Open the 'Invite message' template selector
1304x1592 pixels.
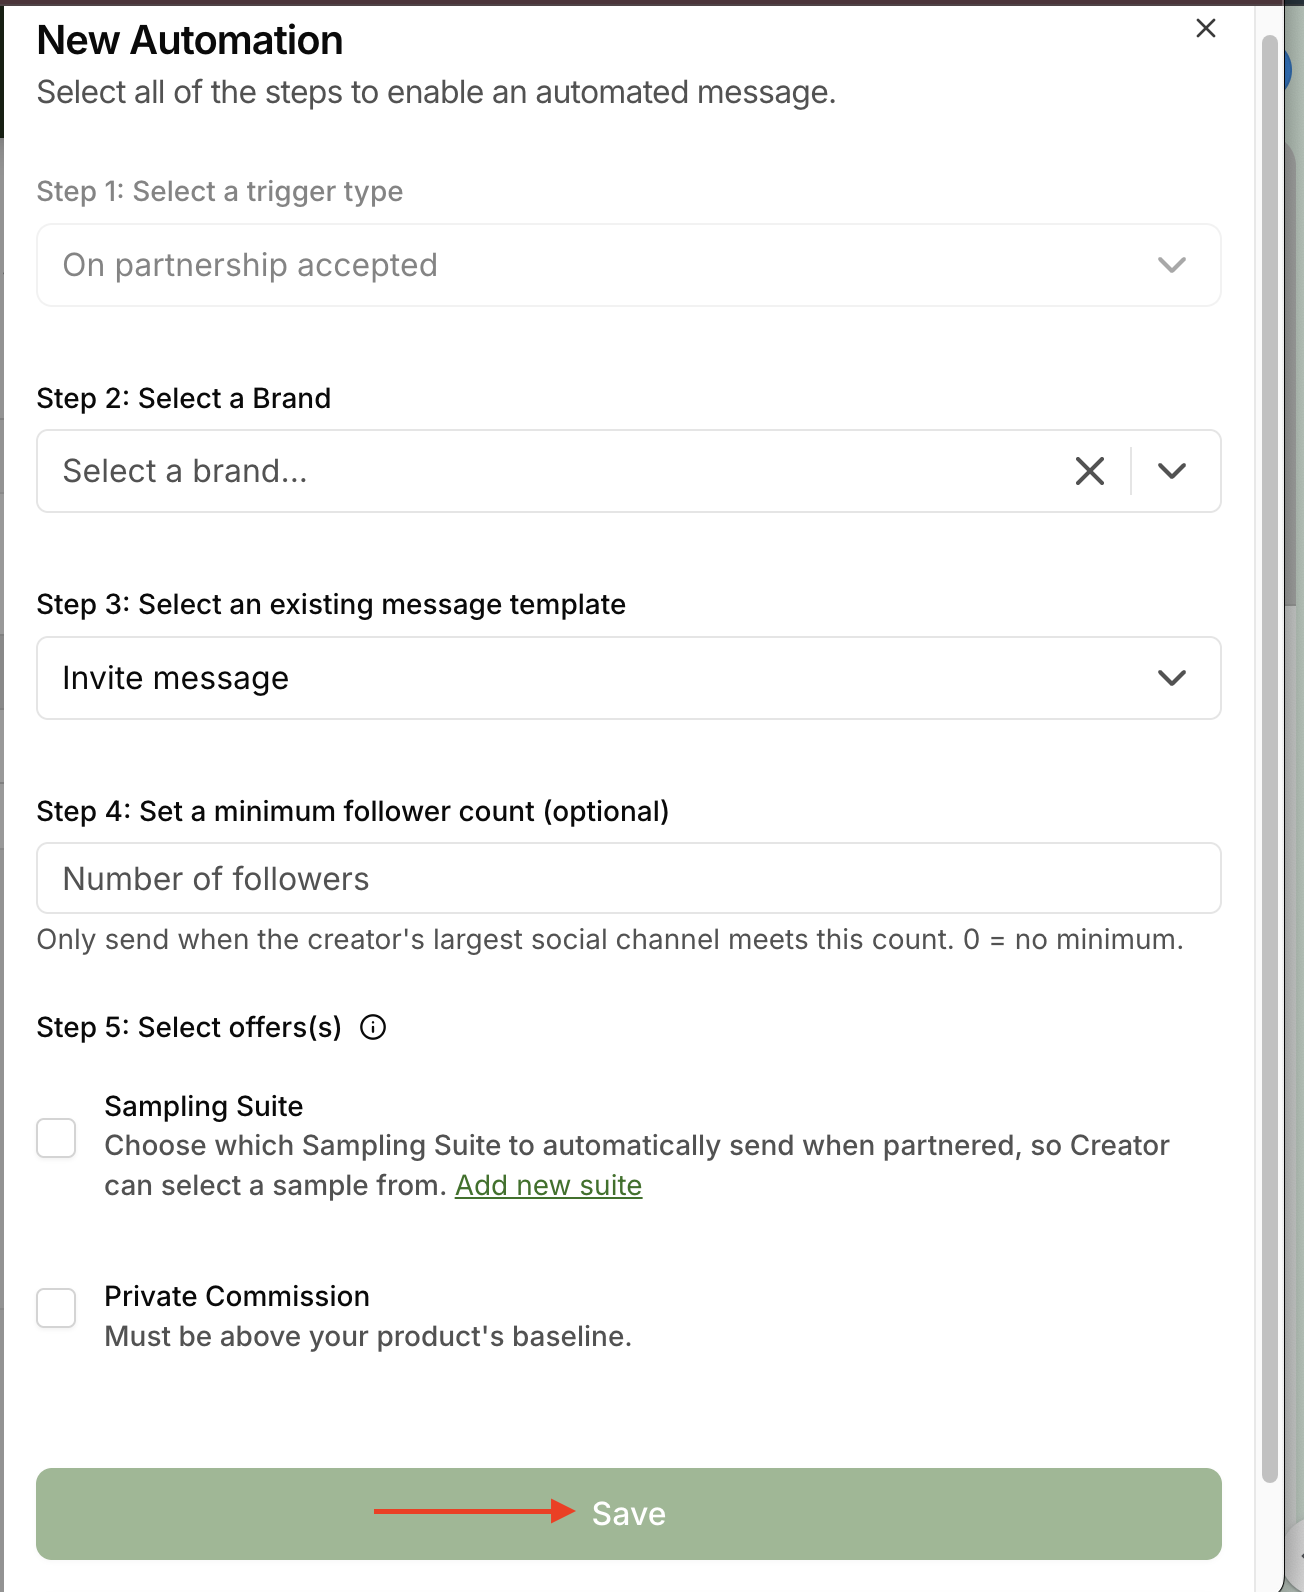click(629, 678)
